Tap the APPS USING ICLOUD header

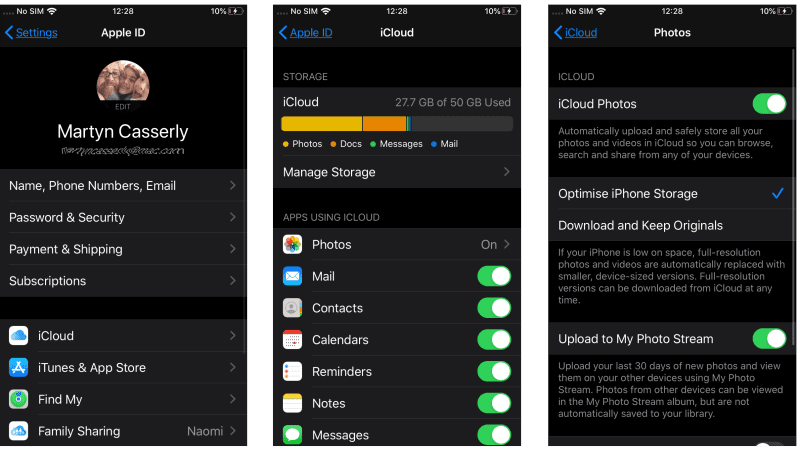[331, 217]
